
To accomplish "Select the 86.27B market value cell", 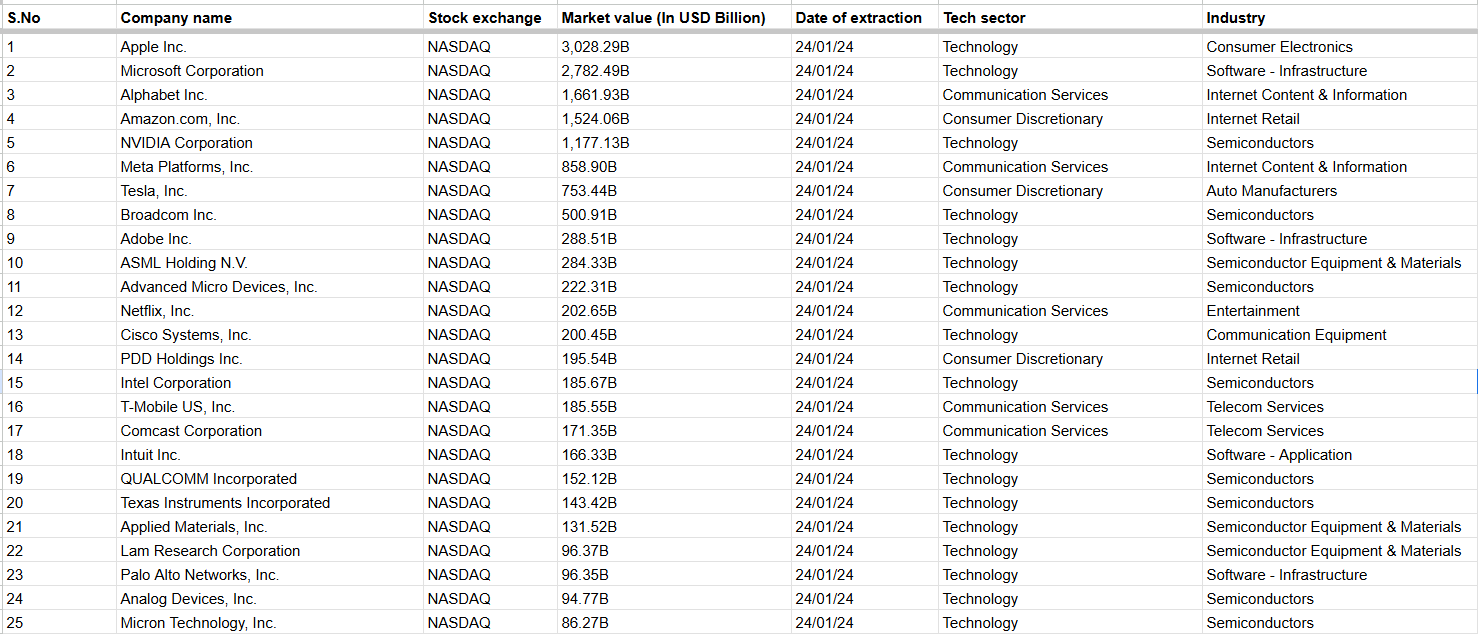I will (x=674, y=623).
